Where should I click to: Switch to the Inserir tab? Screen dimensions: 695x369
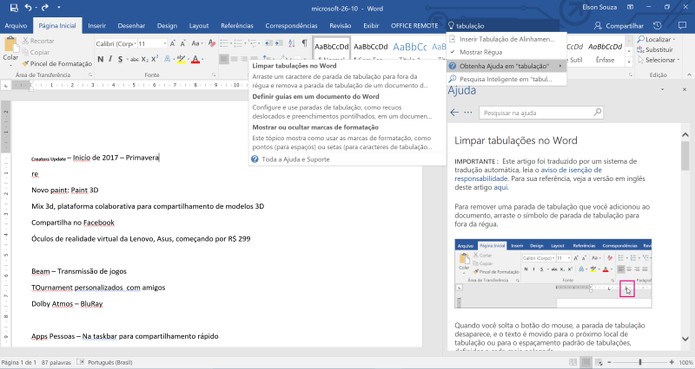[97, 26]
